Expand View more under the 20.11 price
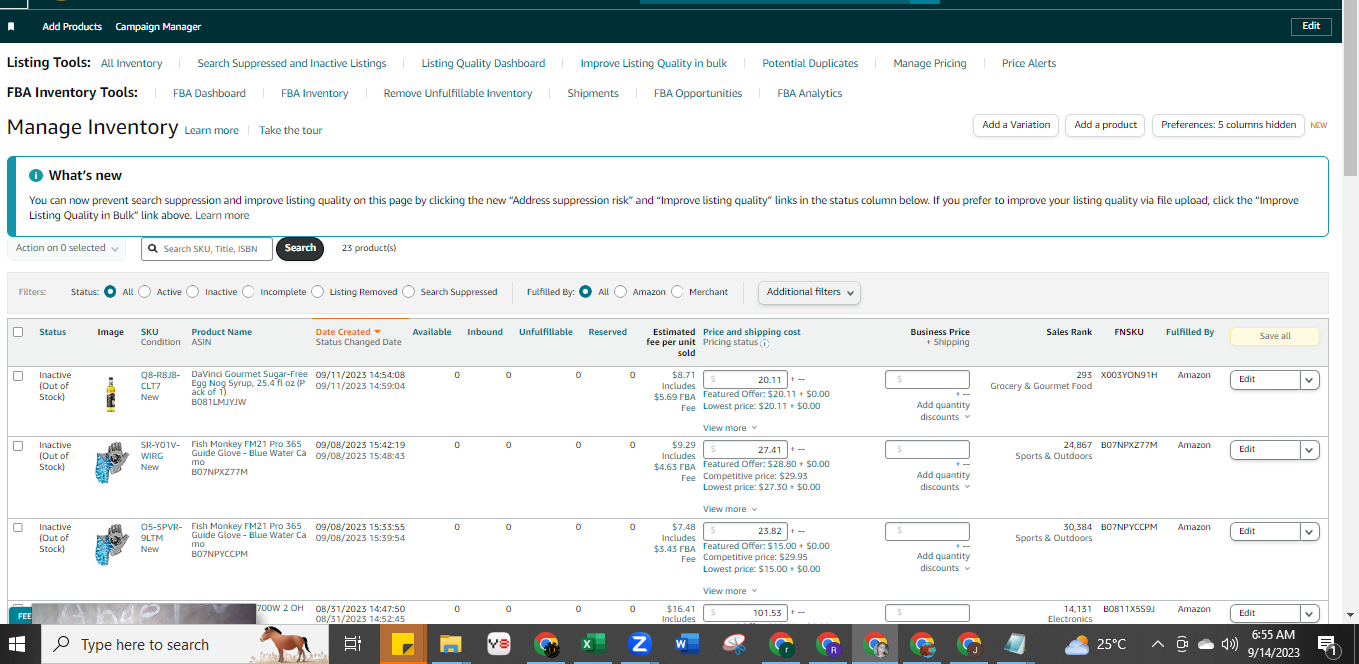1359x664 pixels. coord(730,428)
